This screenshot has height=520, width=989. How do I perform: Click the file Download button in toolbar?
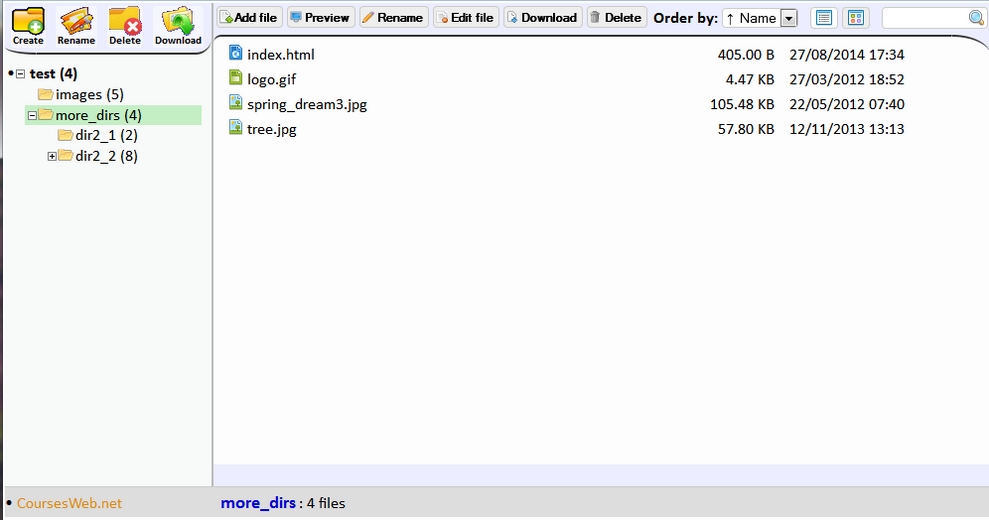click(x=542, y=18)
